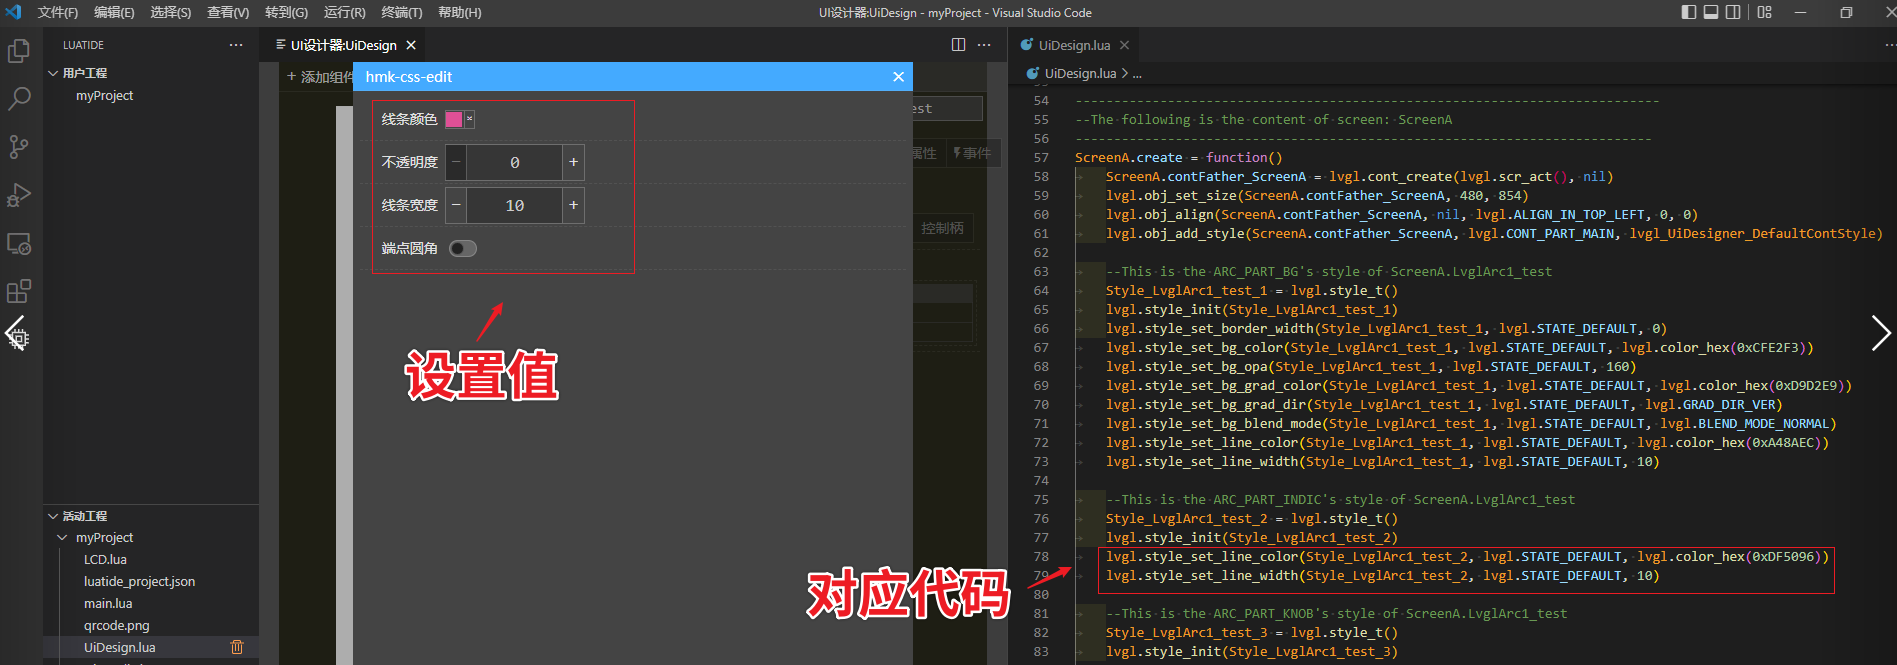Open the Run and Debug view

click(x=19, y=195)
